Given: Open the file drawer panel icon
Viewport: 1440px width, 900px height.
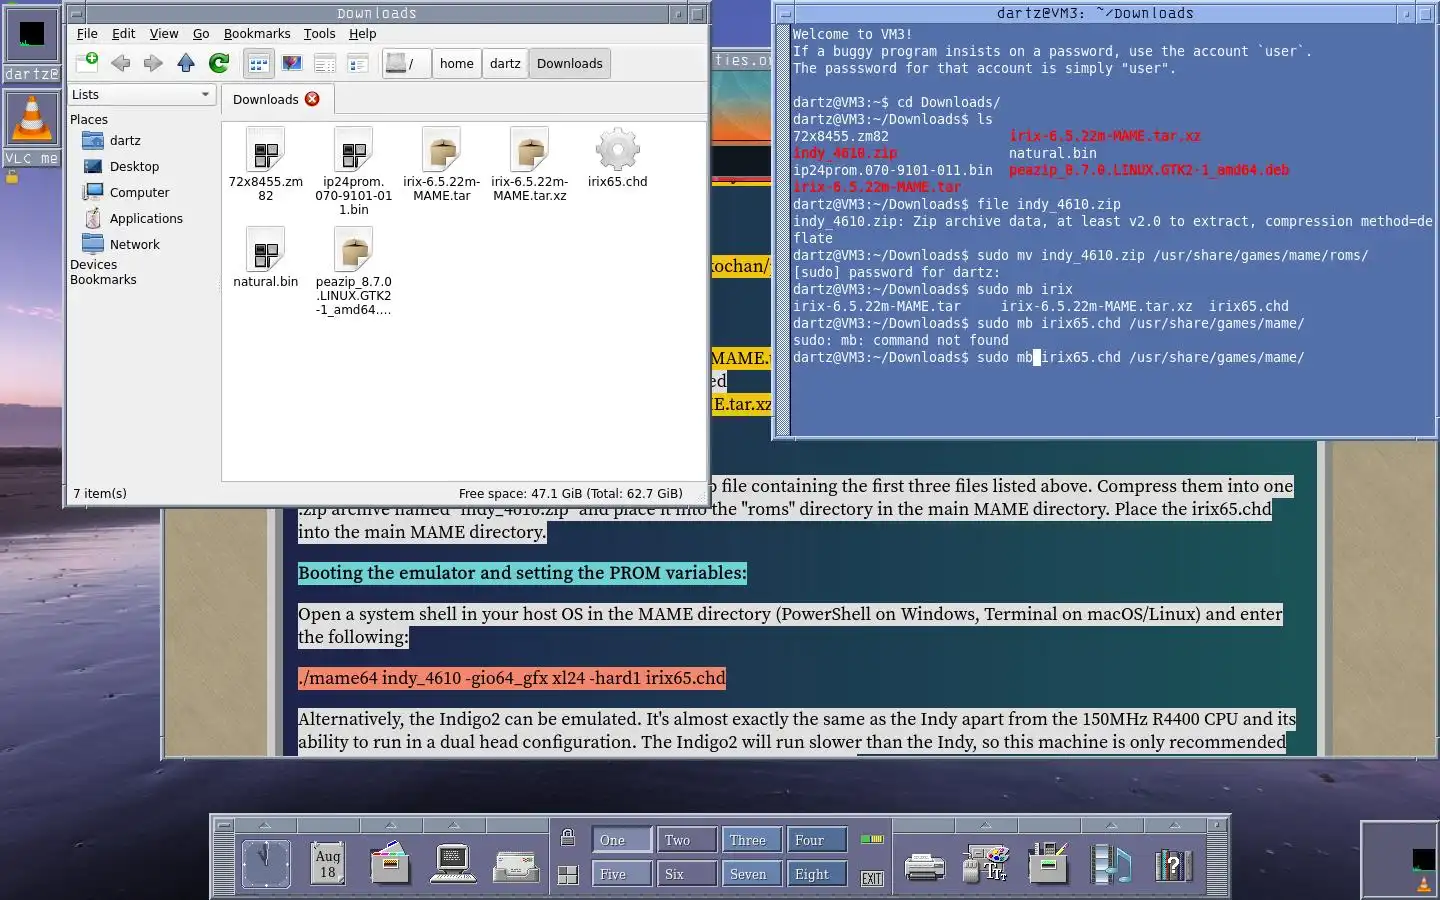Looking at the screenshot, I should [390, 863].
